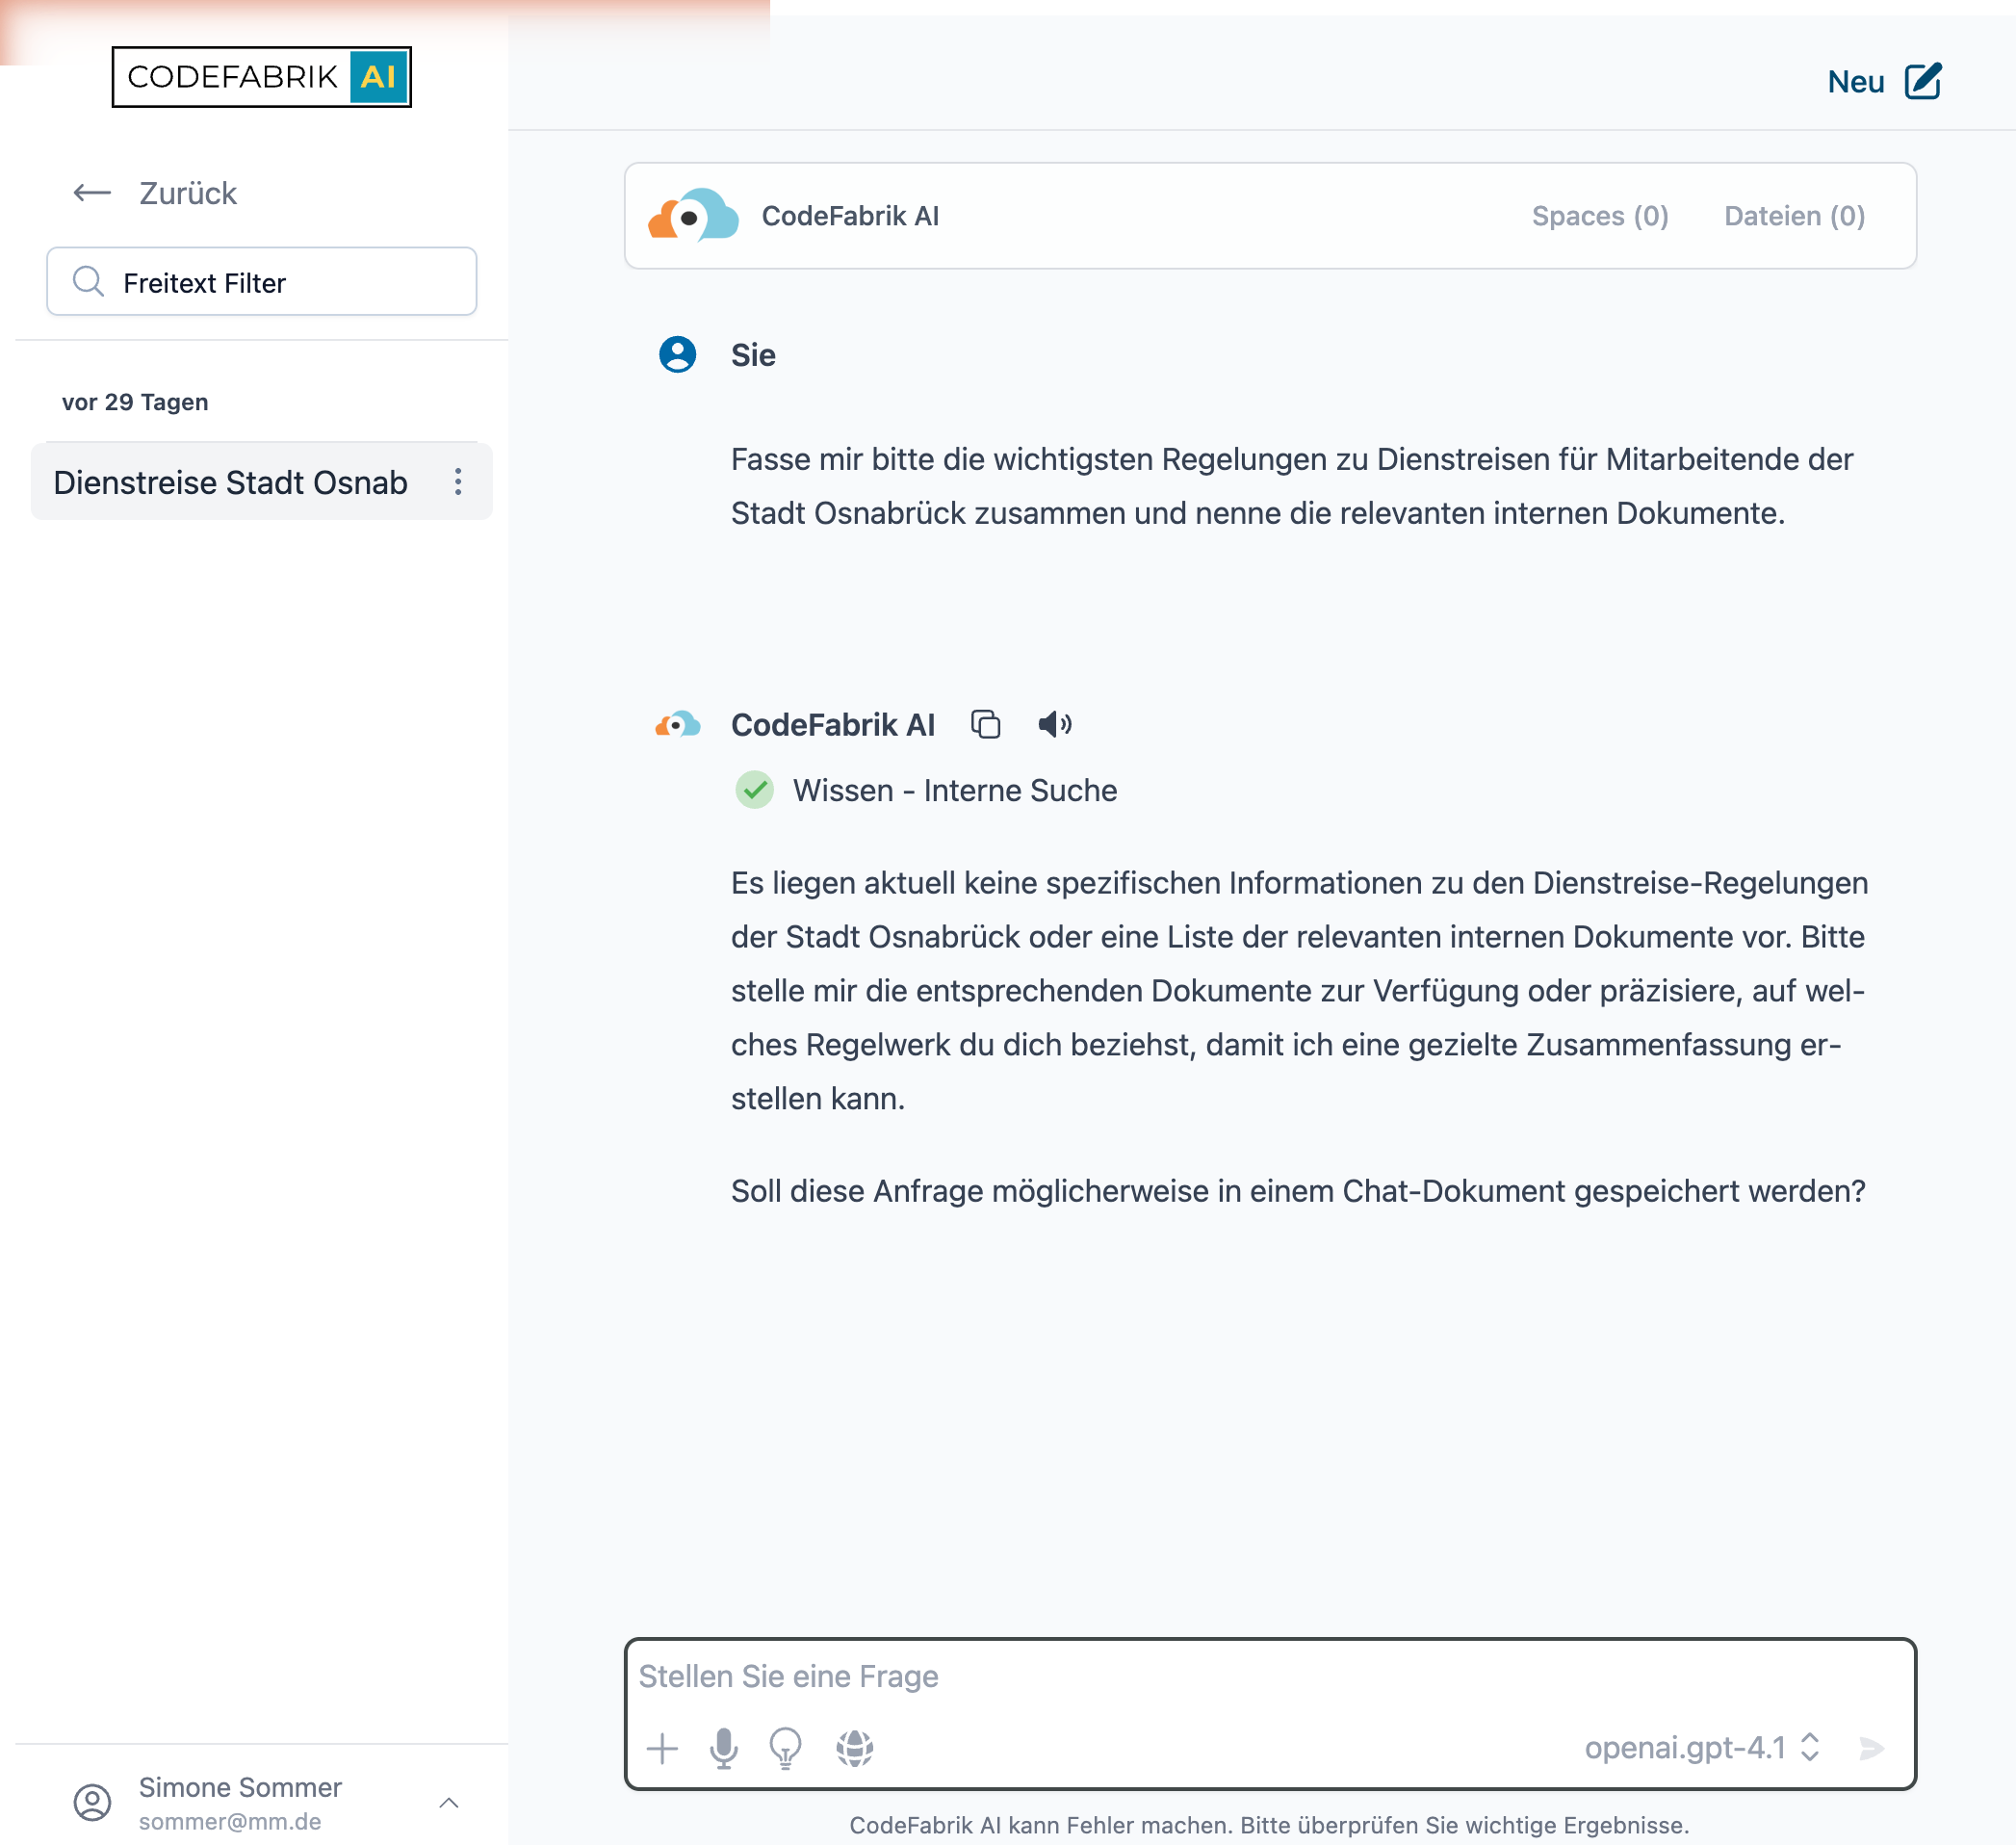This screenshot has width=2016, height=1845.
Task: Click the Zurück link
Action: 187,193
